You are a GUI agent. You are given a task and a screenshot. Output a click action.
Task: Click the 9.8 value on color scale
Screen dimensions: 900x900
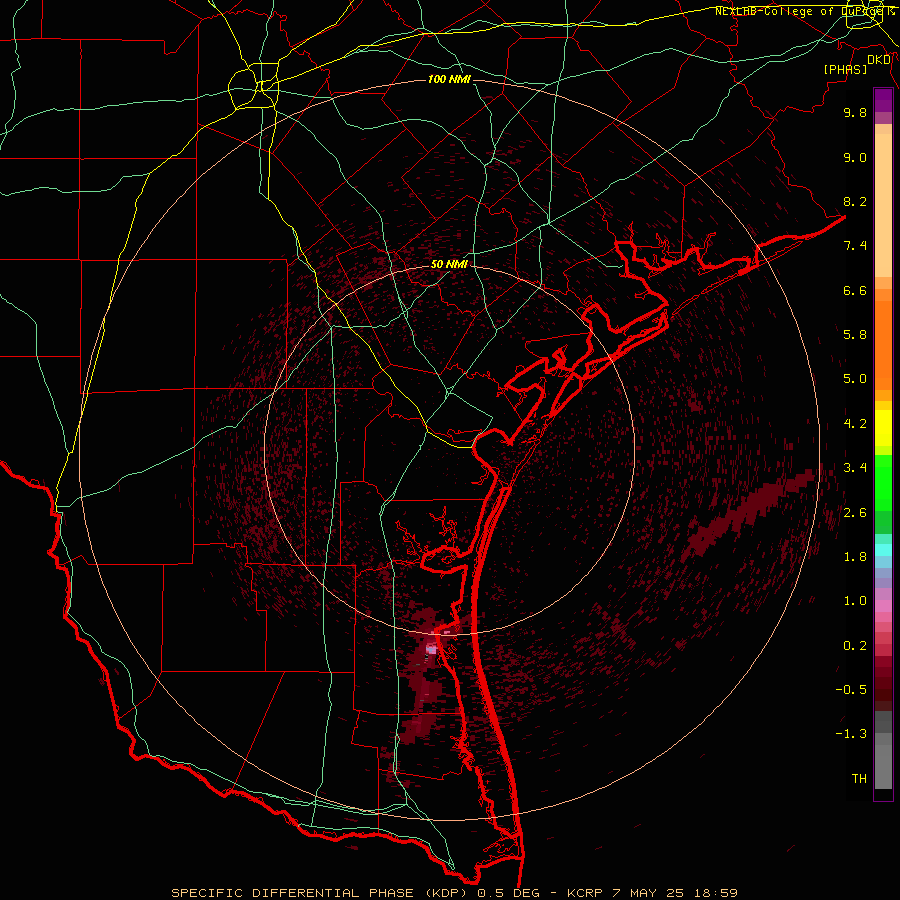[855, 112]
